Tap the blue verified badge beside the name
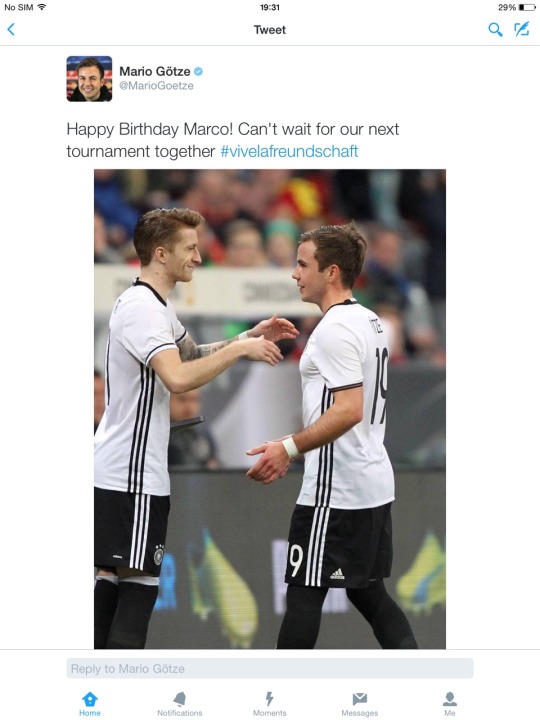This screenshot has width=540, height=720. pos(198,71)
